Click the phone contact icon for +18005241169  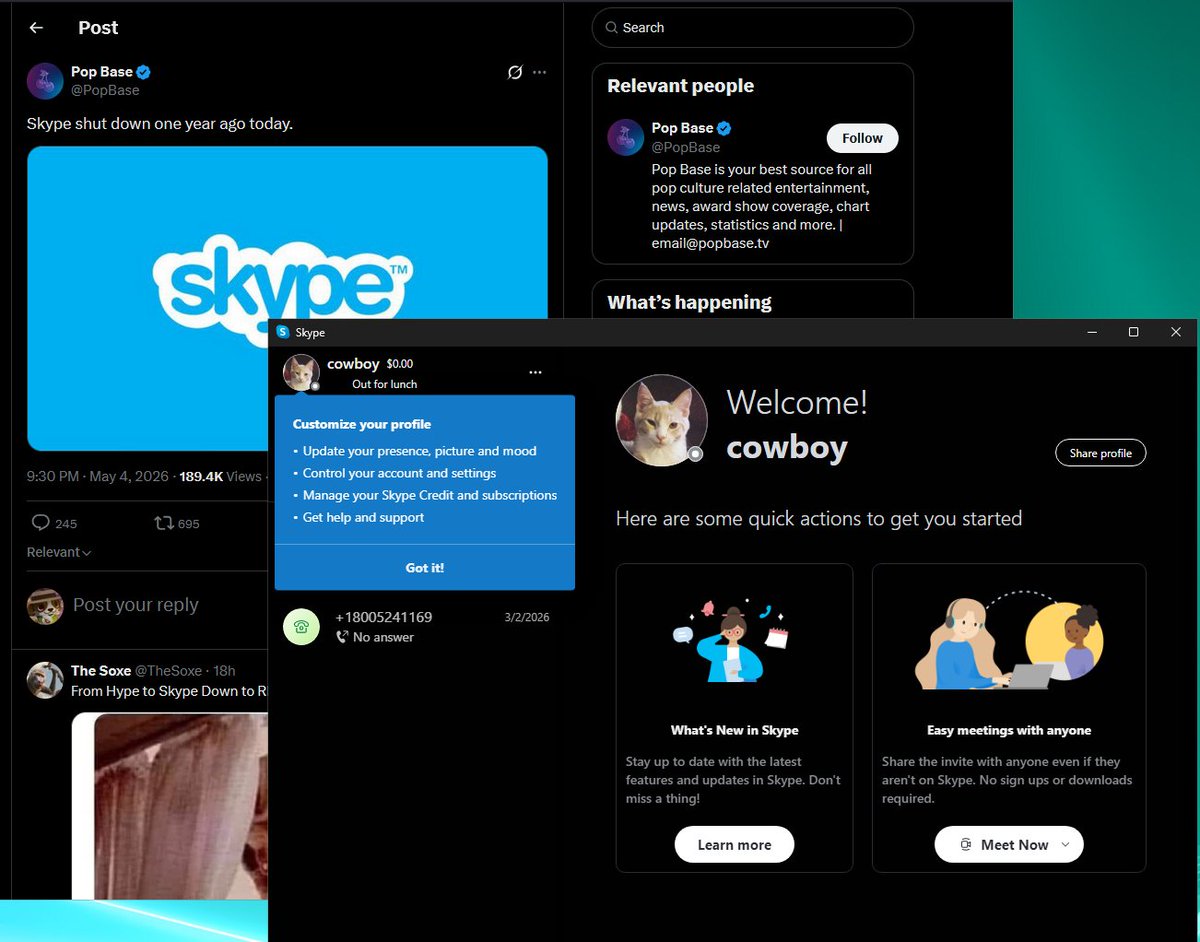(x=301, y=627)
